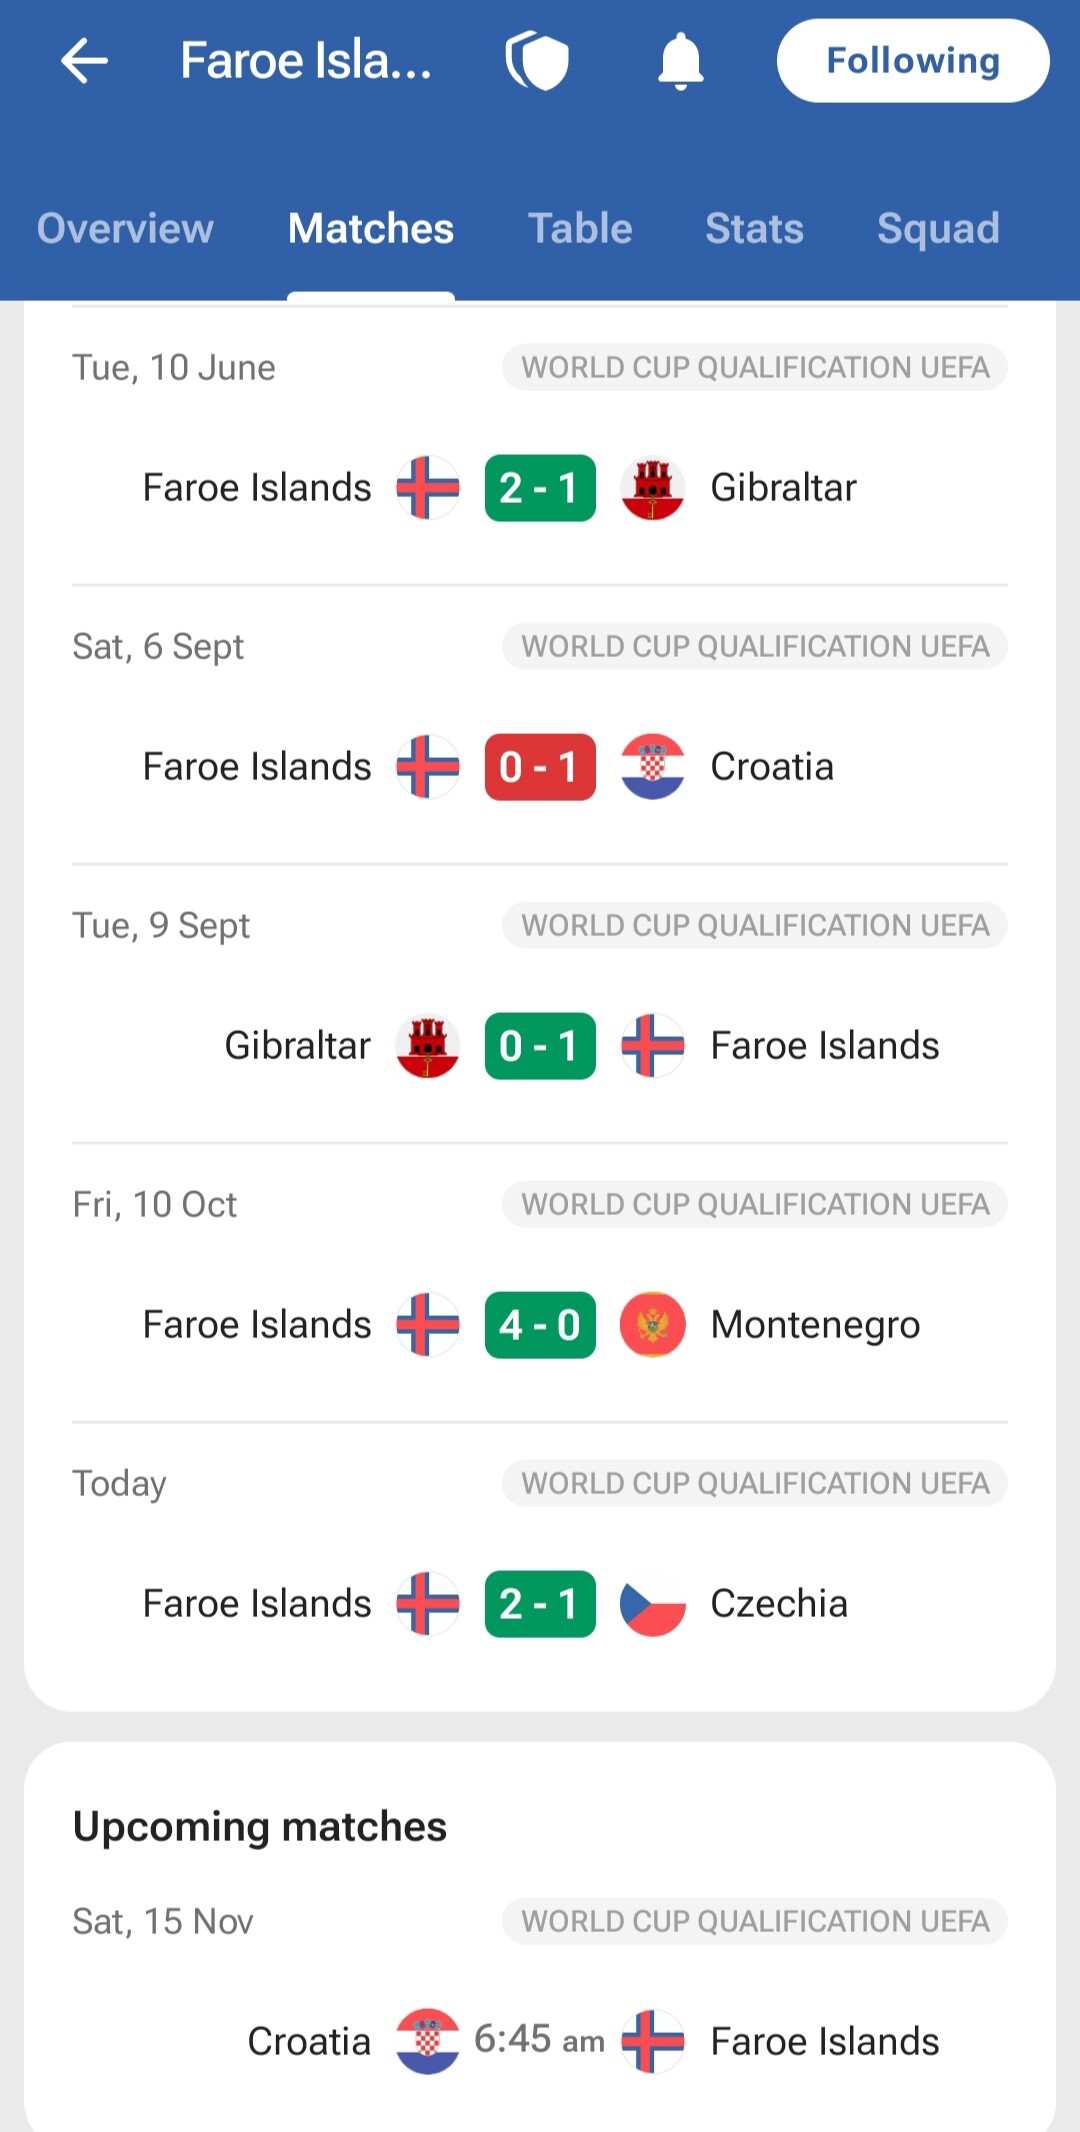
Task: Click Gibraltar flag in 10 June match
Action: pyautogui.click(x=652, y=488)
